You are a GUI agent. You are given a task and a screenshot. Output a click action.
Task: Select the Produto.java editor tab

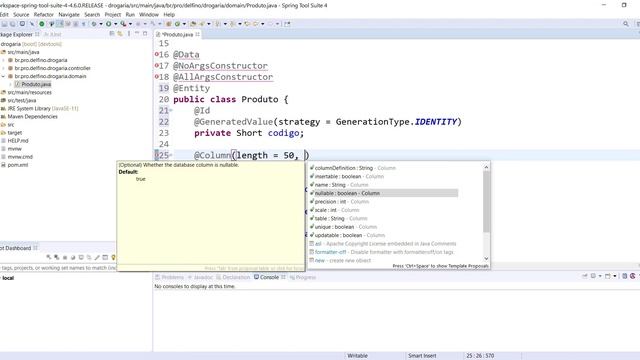[x=177, y=34]
